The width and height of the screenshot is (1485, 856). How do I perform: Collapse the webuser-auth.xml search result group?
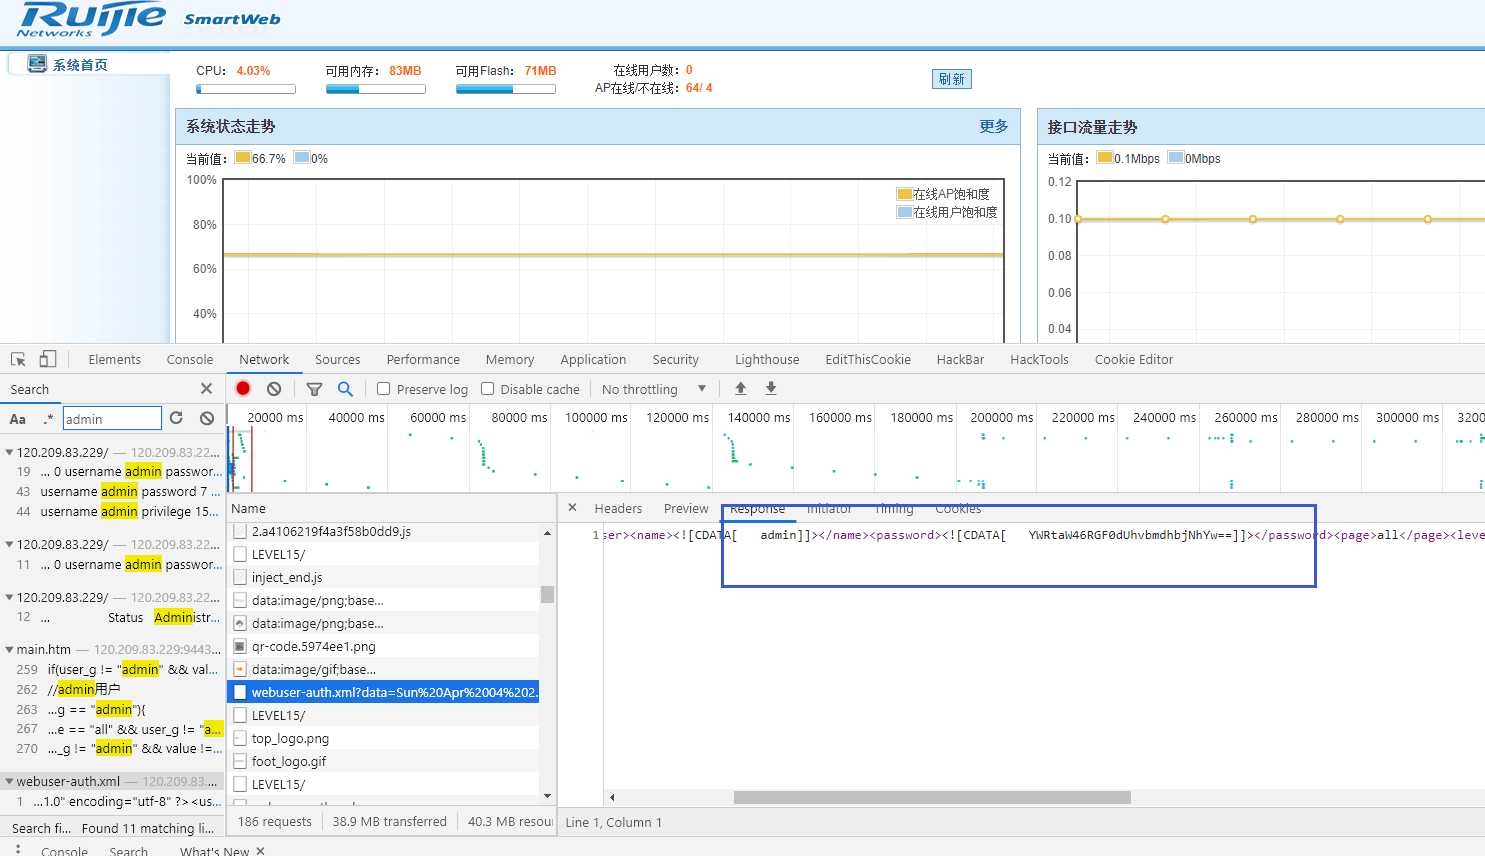click(x=9, y=781)
